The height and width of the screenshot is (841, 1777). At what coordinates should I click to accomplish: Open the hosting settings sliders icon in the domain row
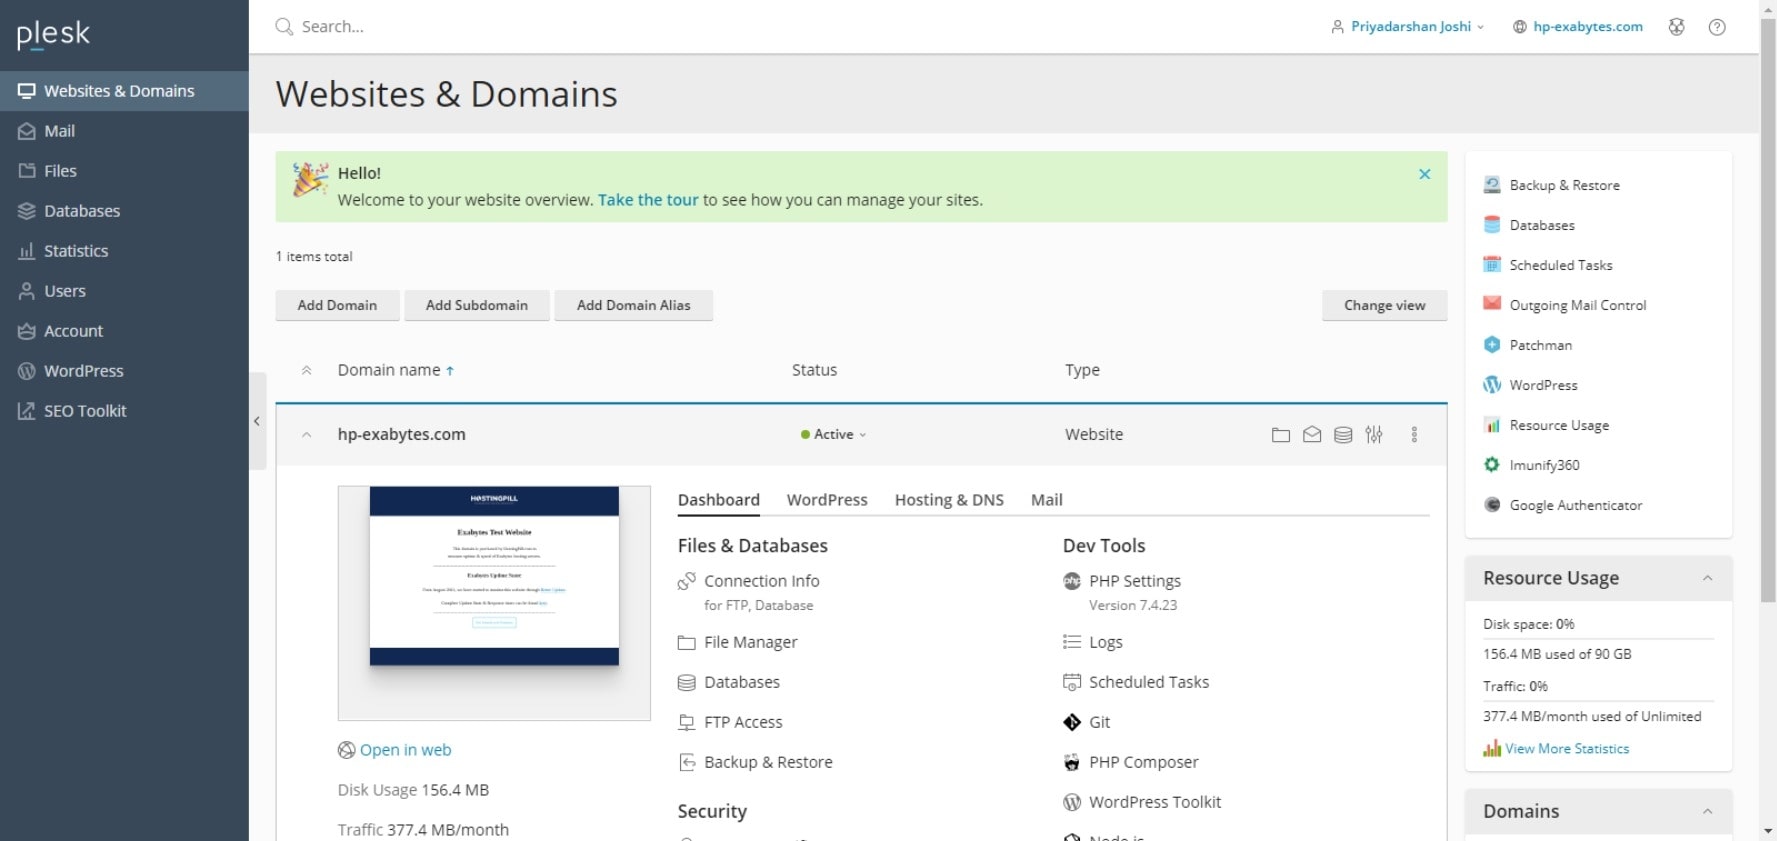click(x=1374, y=435)
